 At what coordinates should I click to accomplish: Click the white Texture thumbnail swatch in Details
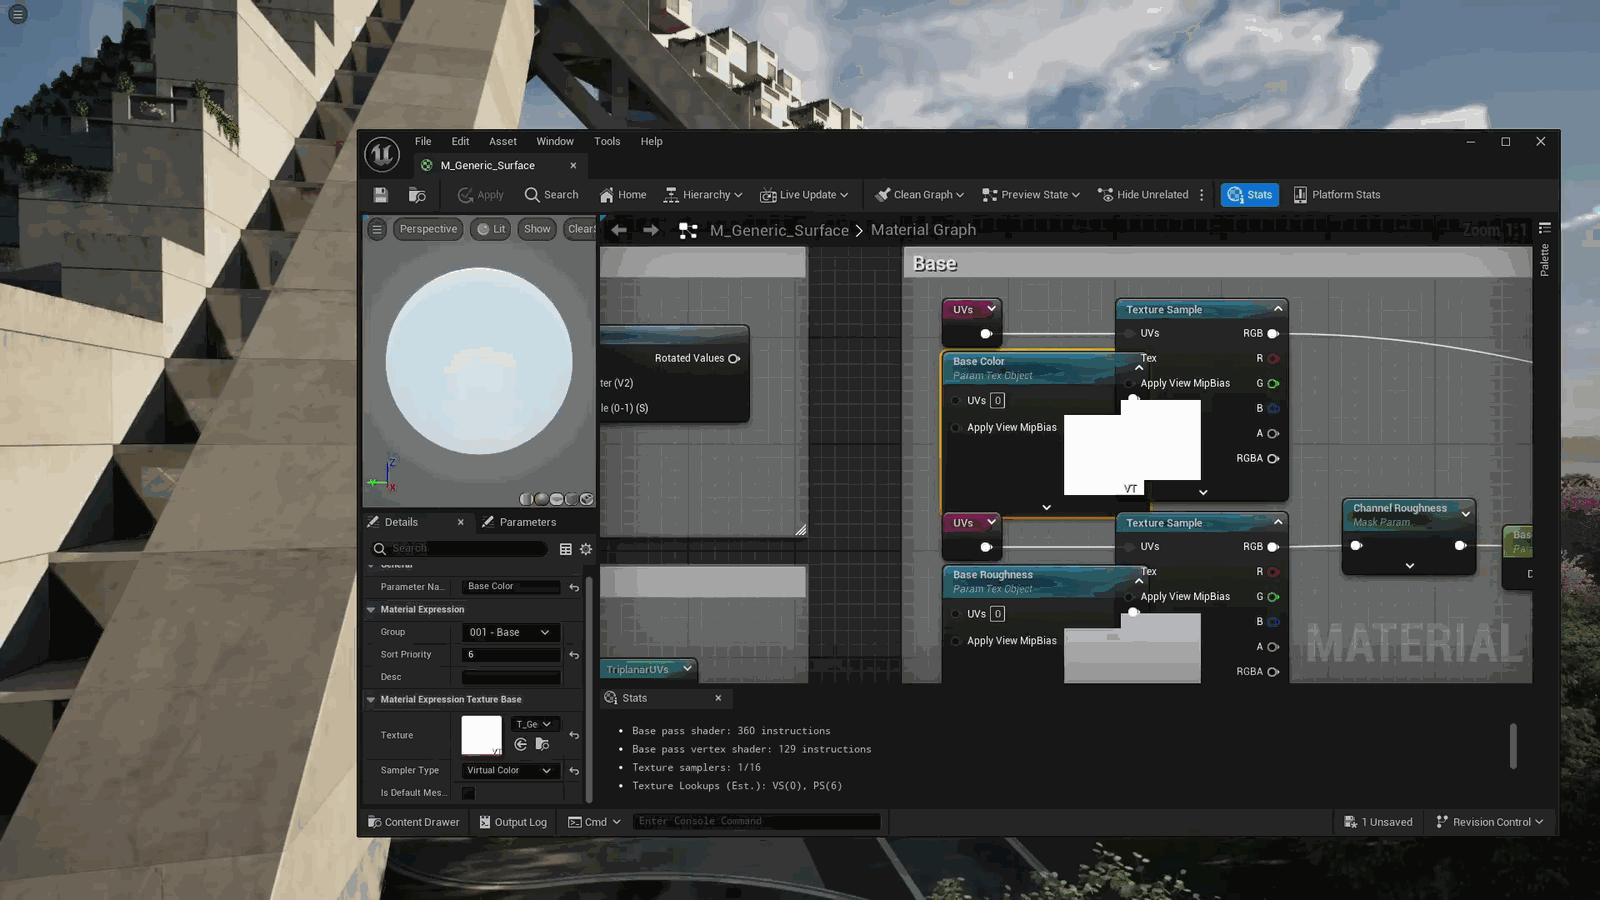(x=481, y=735)
